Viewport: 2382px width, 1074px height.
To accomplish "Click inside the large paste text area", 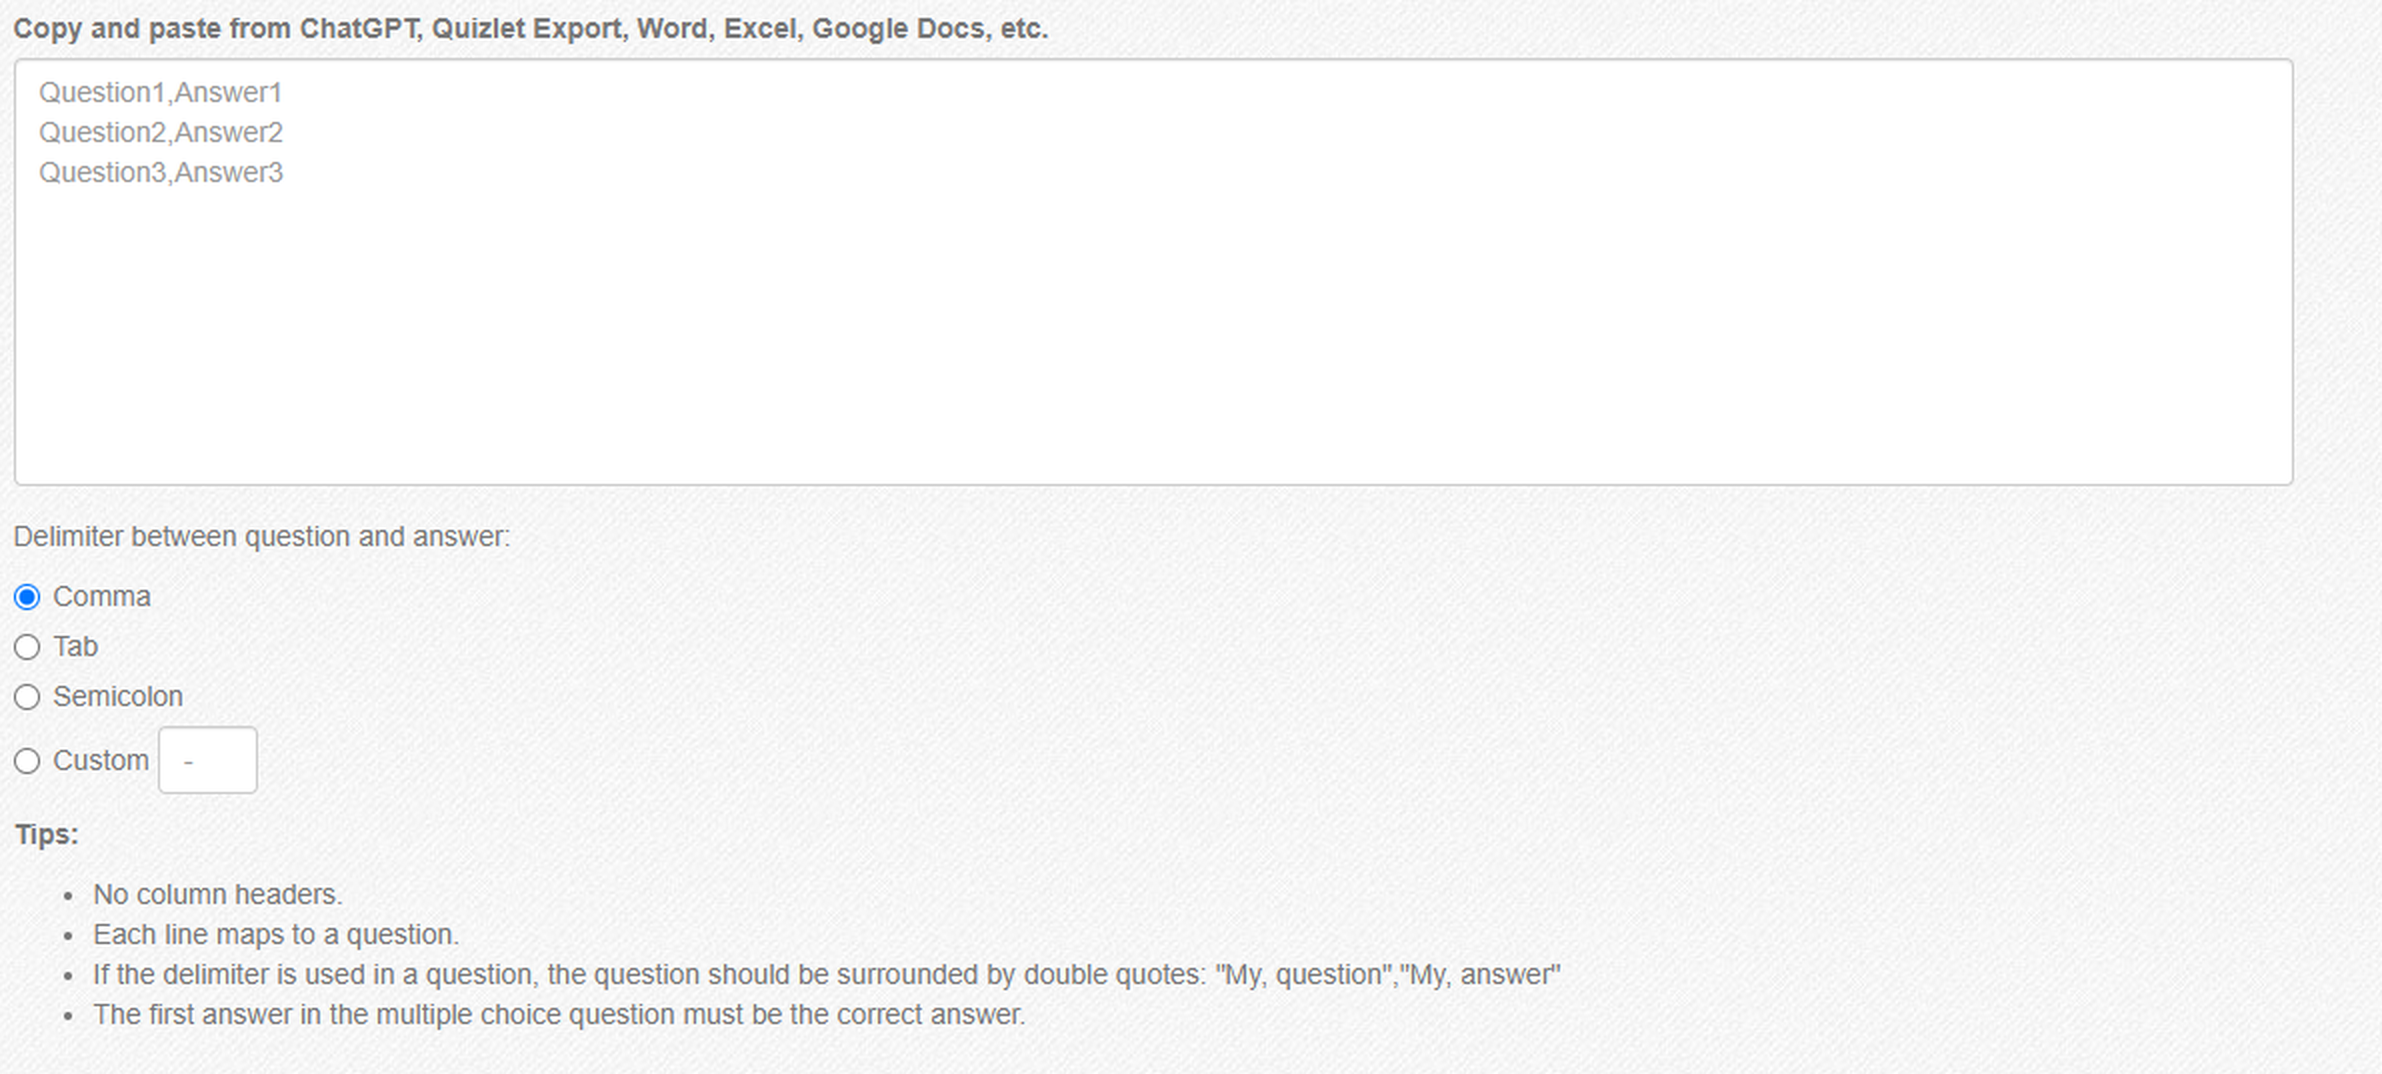I will (x=1153, y=272).
